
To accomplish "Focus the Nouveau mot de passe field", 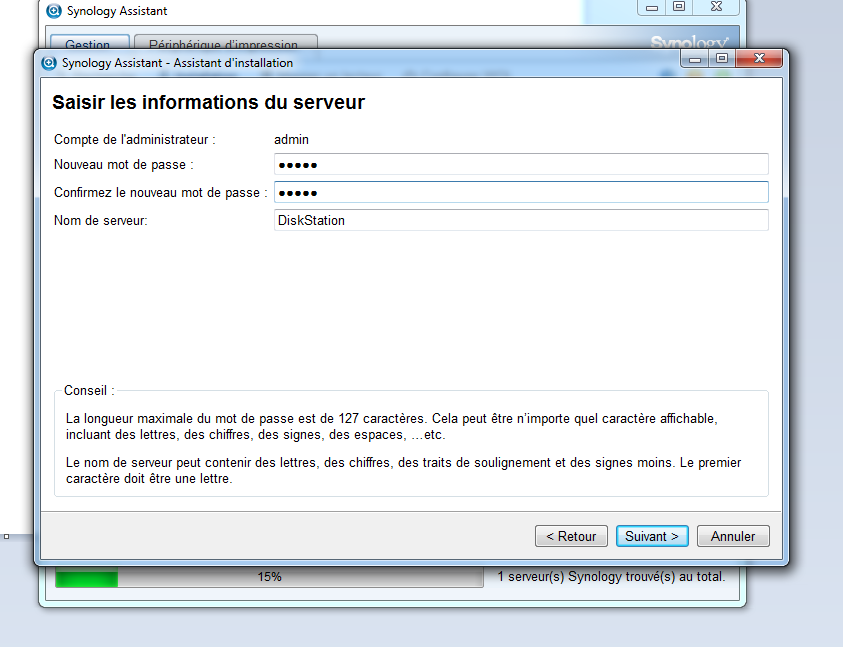I will [x=521, y=164].
